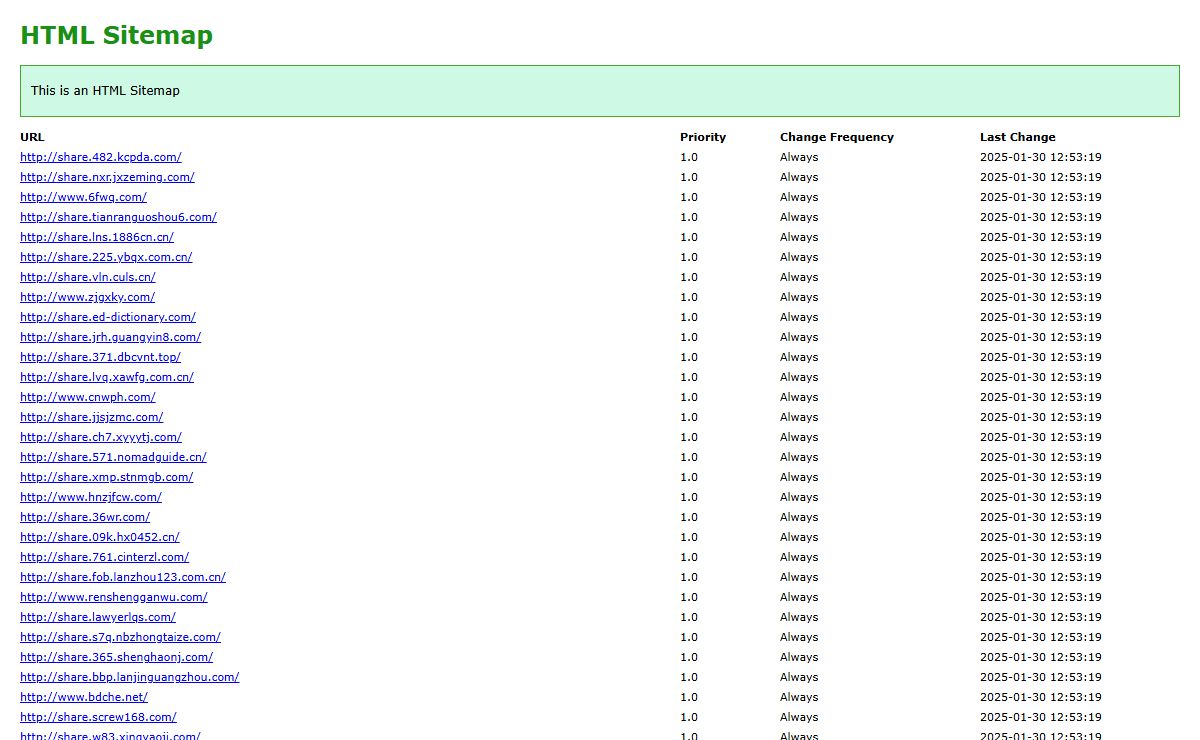Viewport: 1200px width, 740px height.
Task: Open share.571.nomadguide.cn link
Action: [113, 457]
